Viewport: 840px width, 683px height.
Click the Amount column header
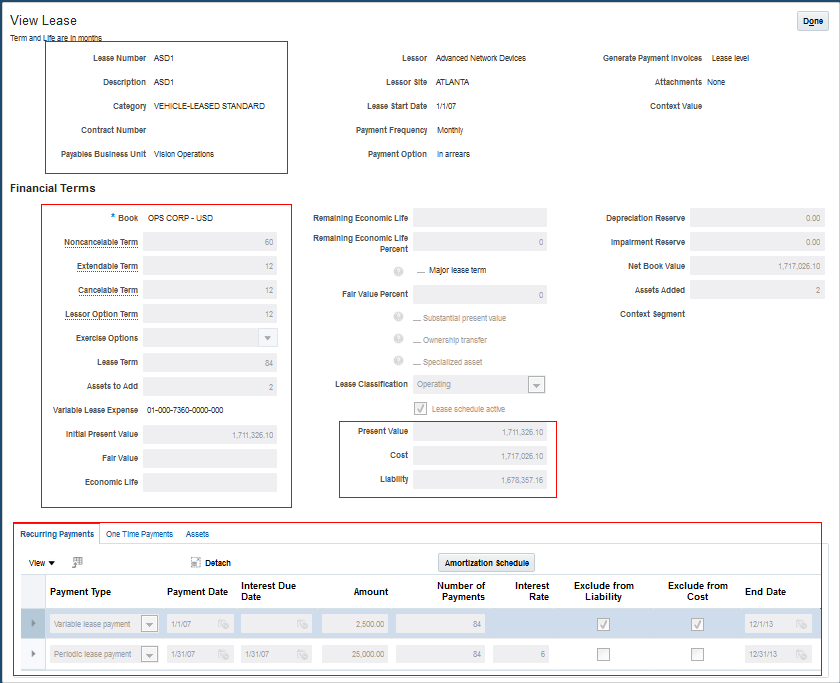tap(371, 592)
